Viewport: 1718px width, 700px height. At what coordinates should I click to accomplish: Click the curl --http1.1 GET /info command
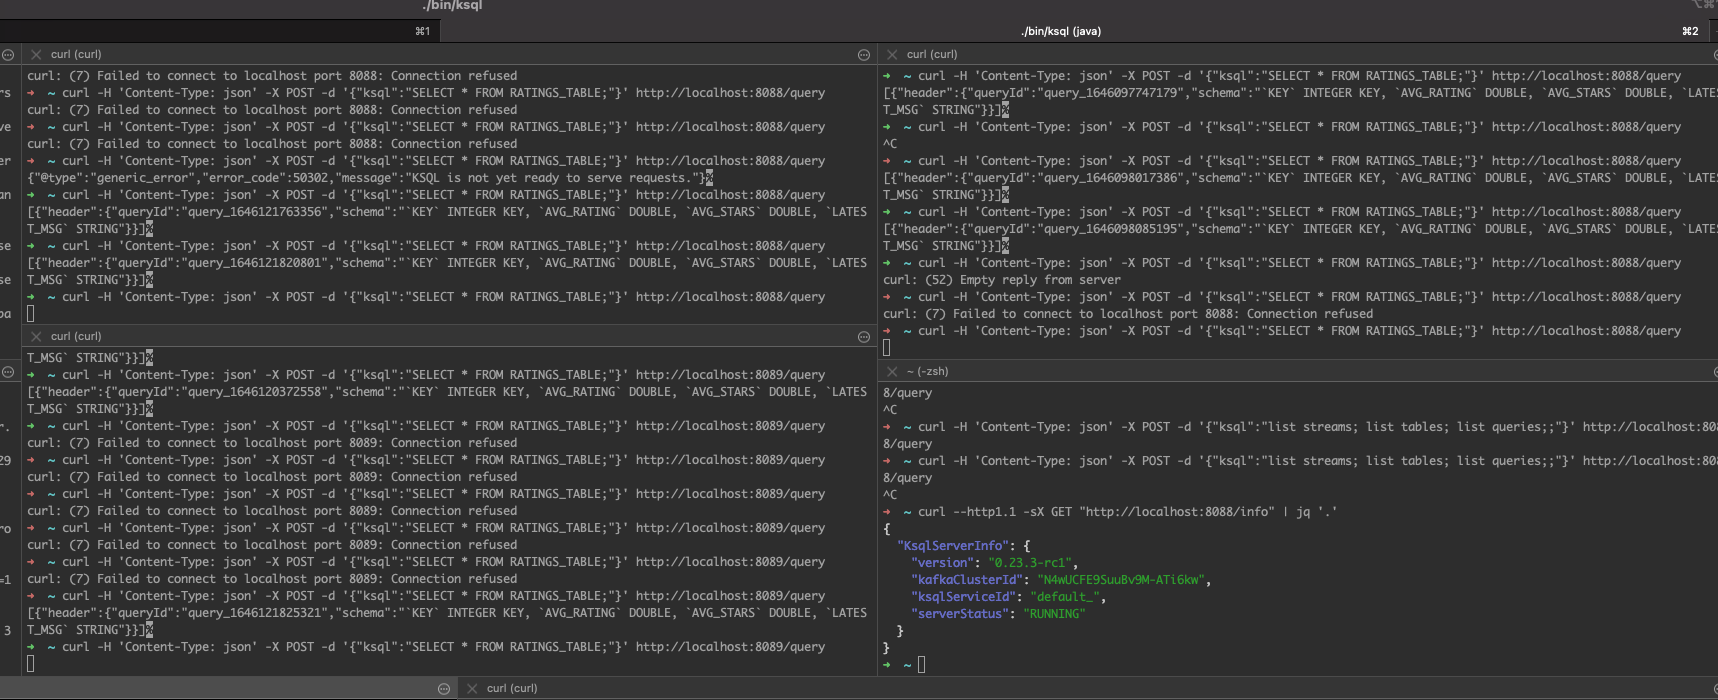[x=1127, y=512]
